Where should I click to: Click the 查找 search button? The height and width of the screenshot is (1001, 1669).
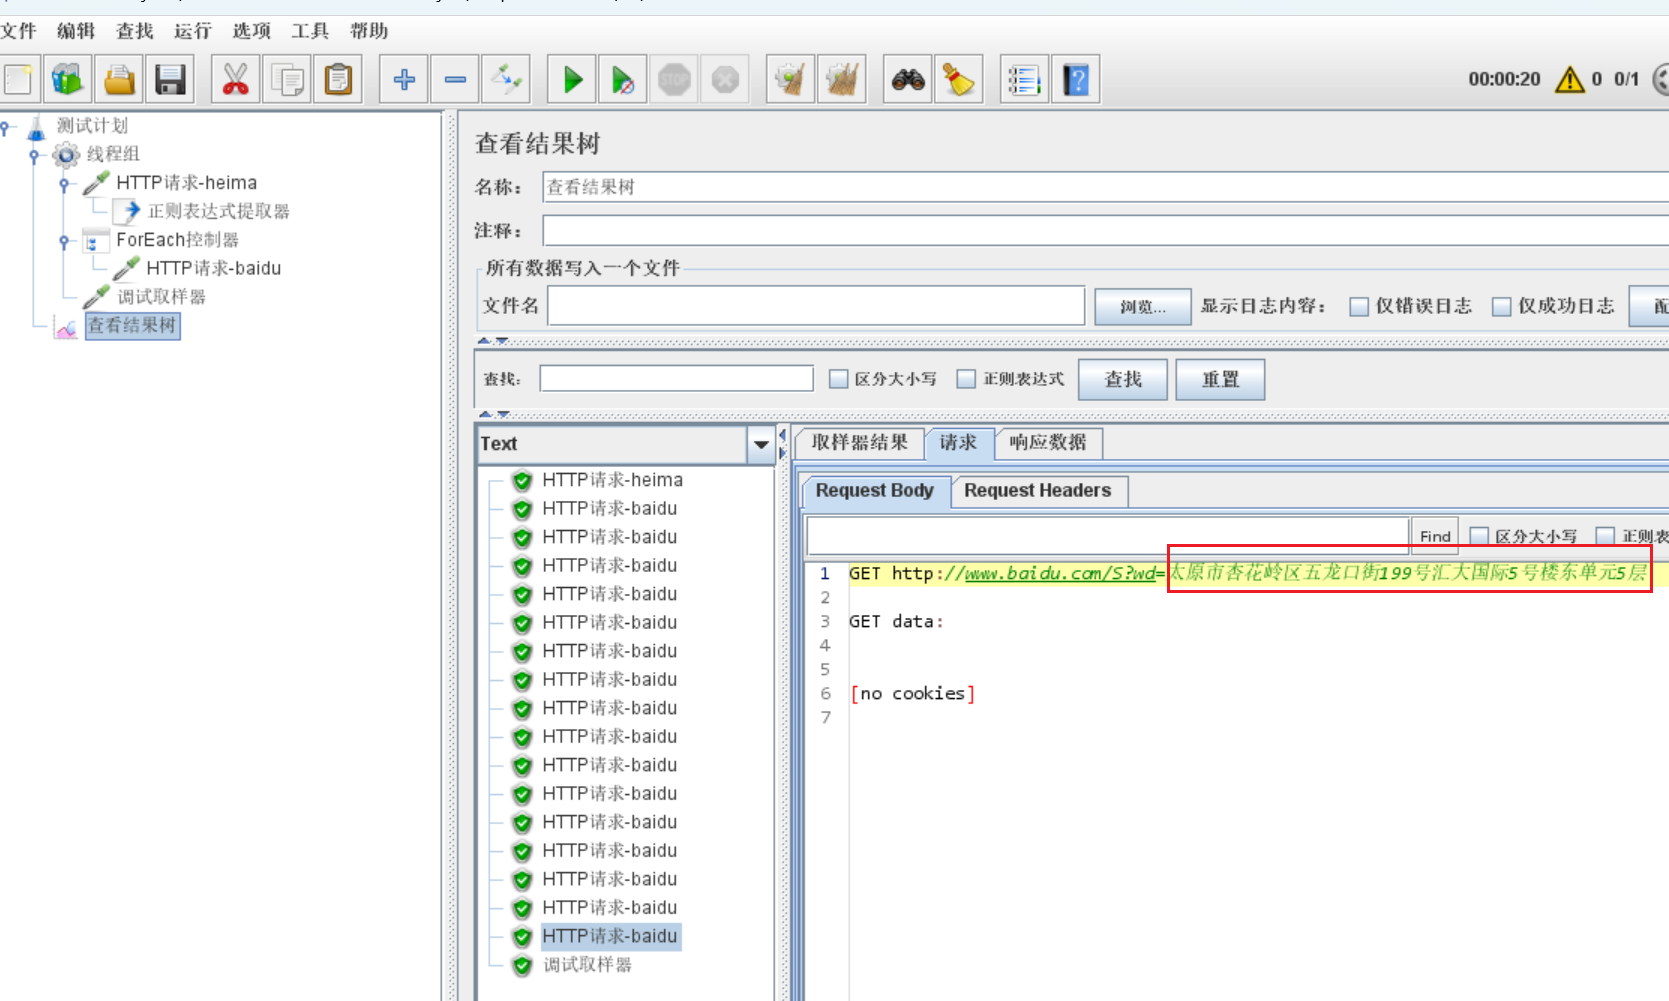click(1123, 380)
